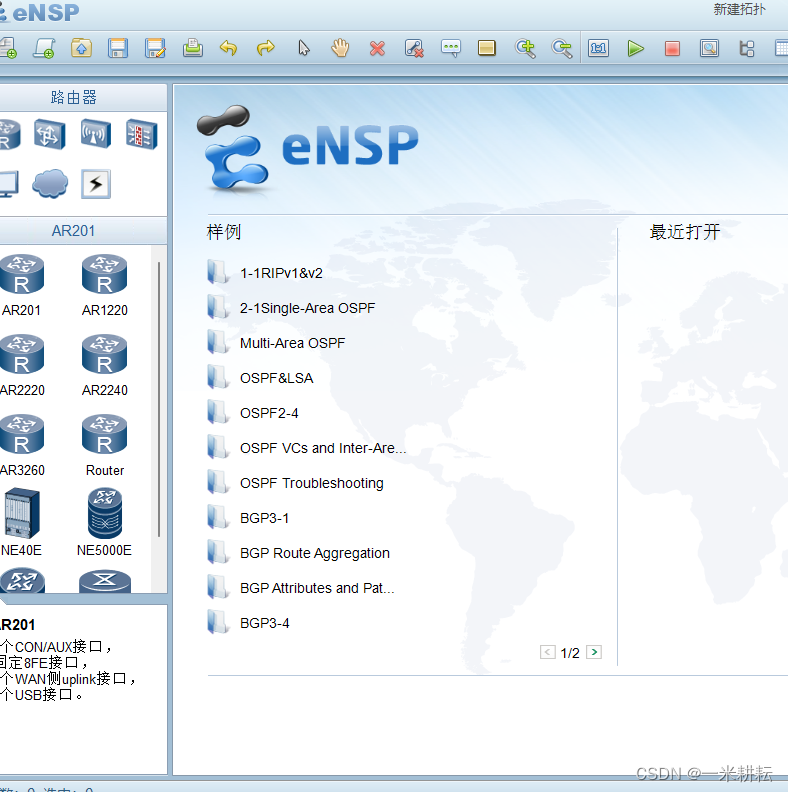The width and height of the screenshot is (788, 792).
Task: Choose the AR1220 router device
Action: pyautogui.click(x=105, y=285)
